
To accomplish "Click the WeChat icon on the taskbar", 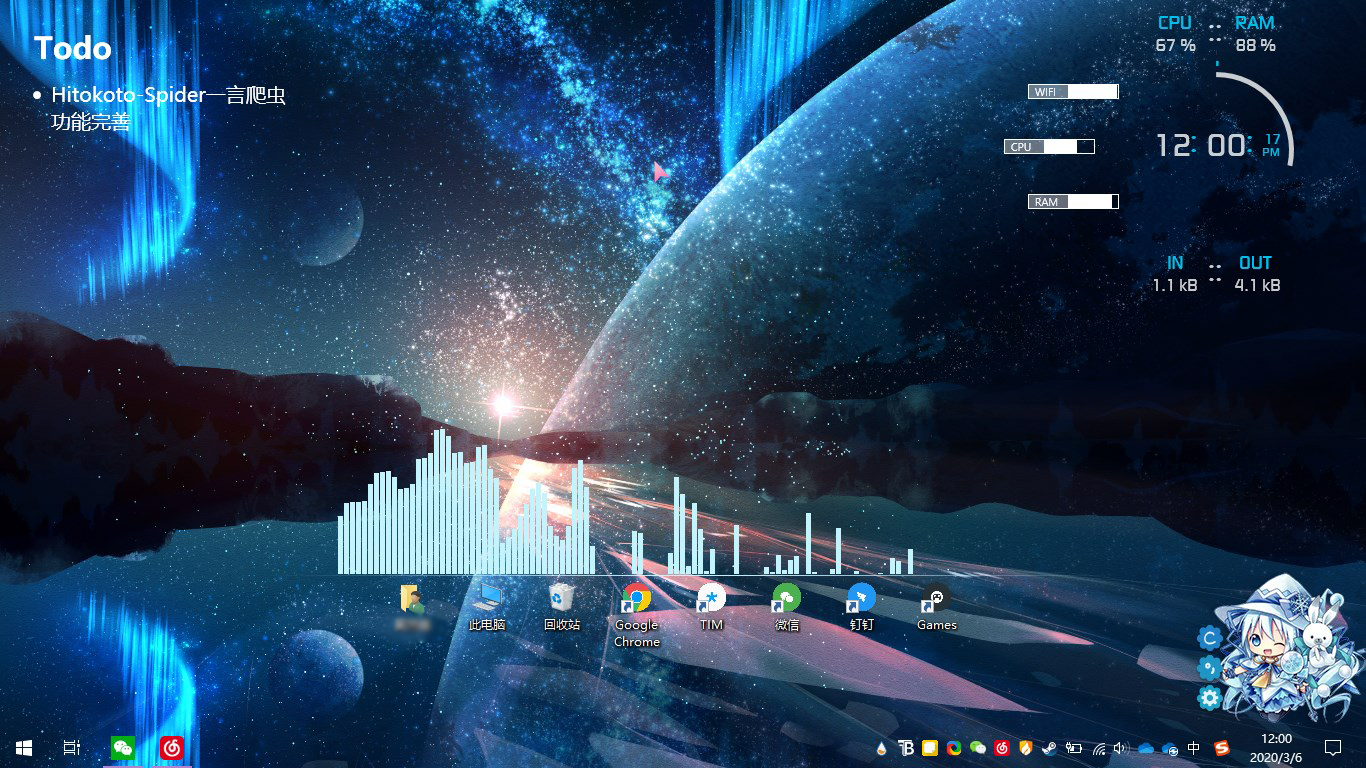I will [123, 747].
